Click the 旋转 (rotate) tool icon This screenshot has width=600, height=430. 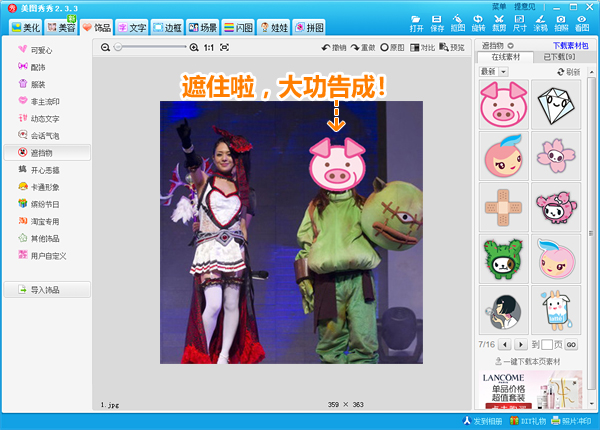coord(478,24)
